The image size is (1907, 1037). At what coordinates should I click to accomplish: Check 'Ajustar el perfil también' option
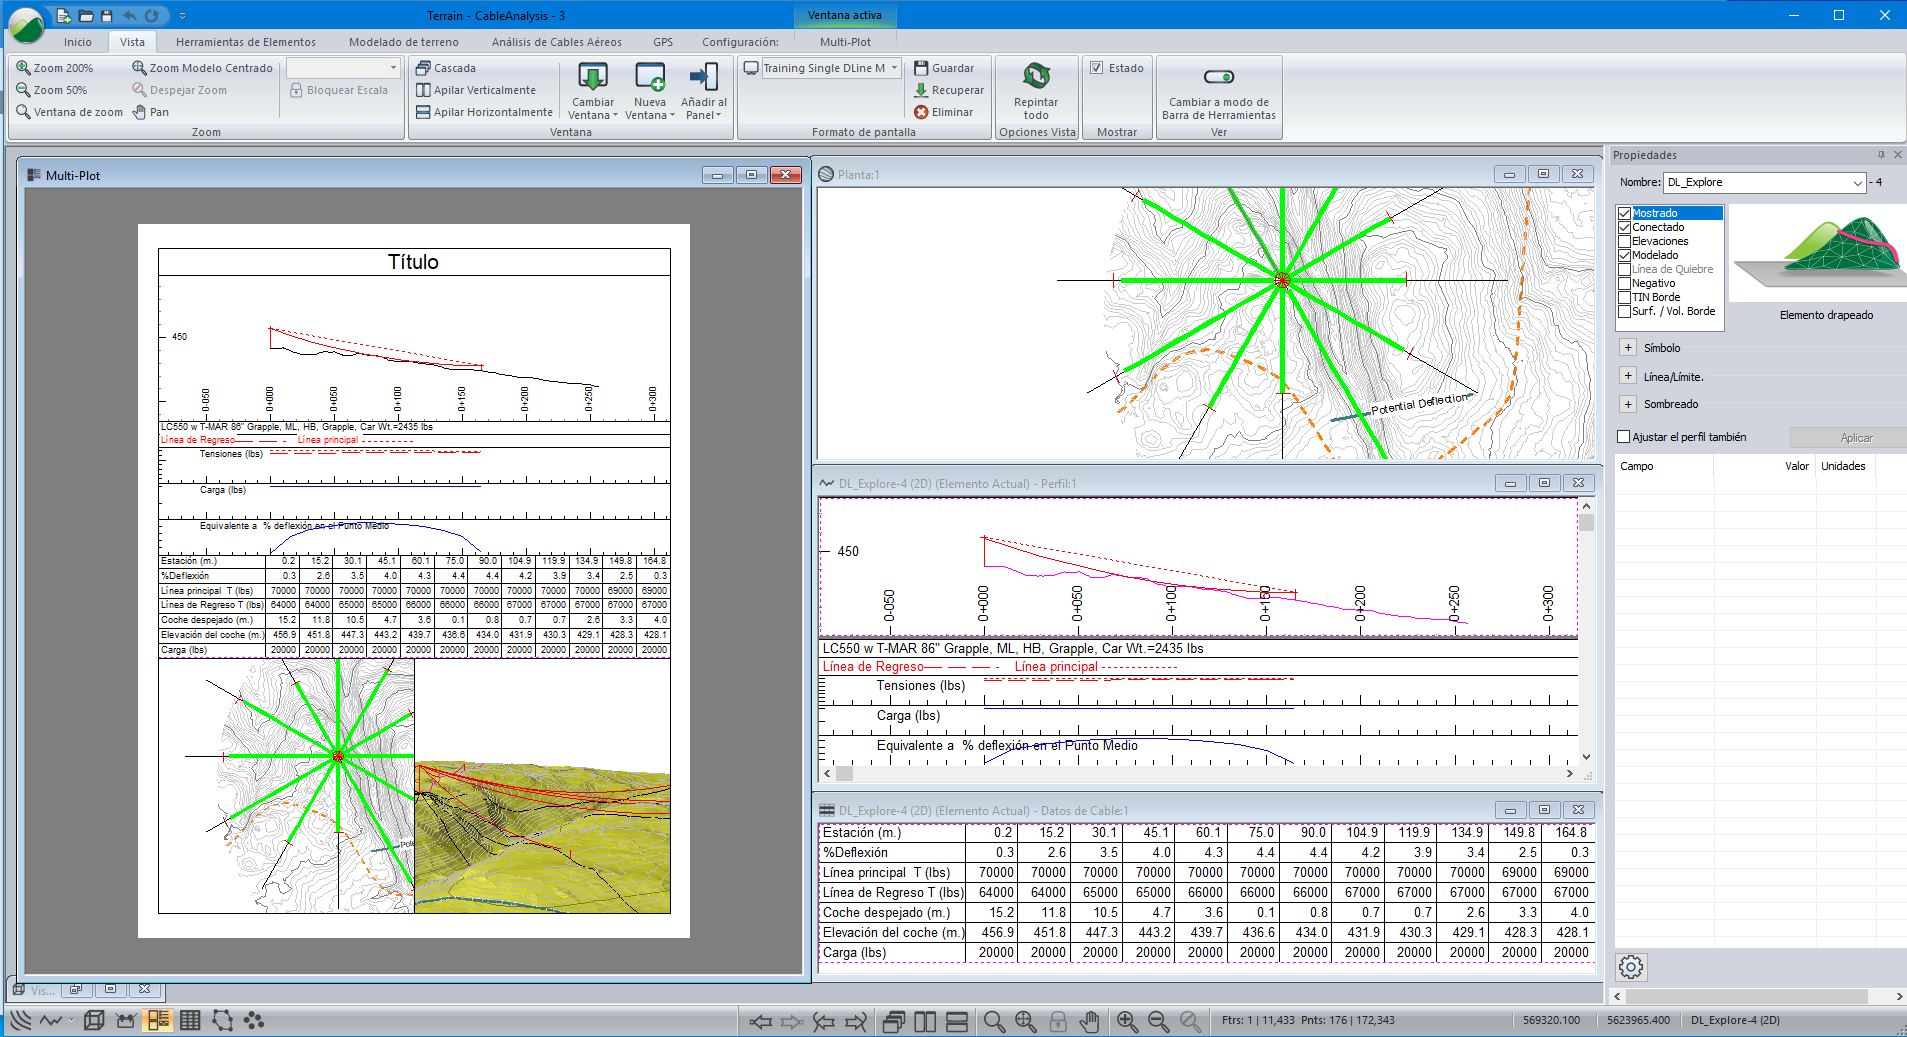coord(1624,437)
